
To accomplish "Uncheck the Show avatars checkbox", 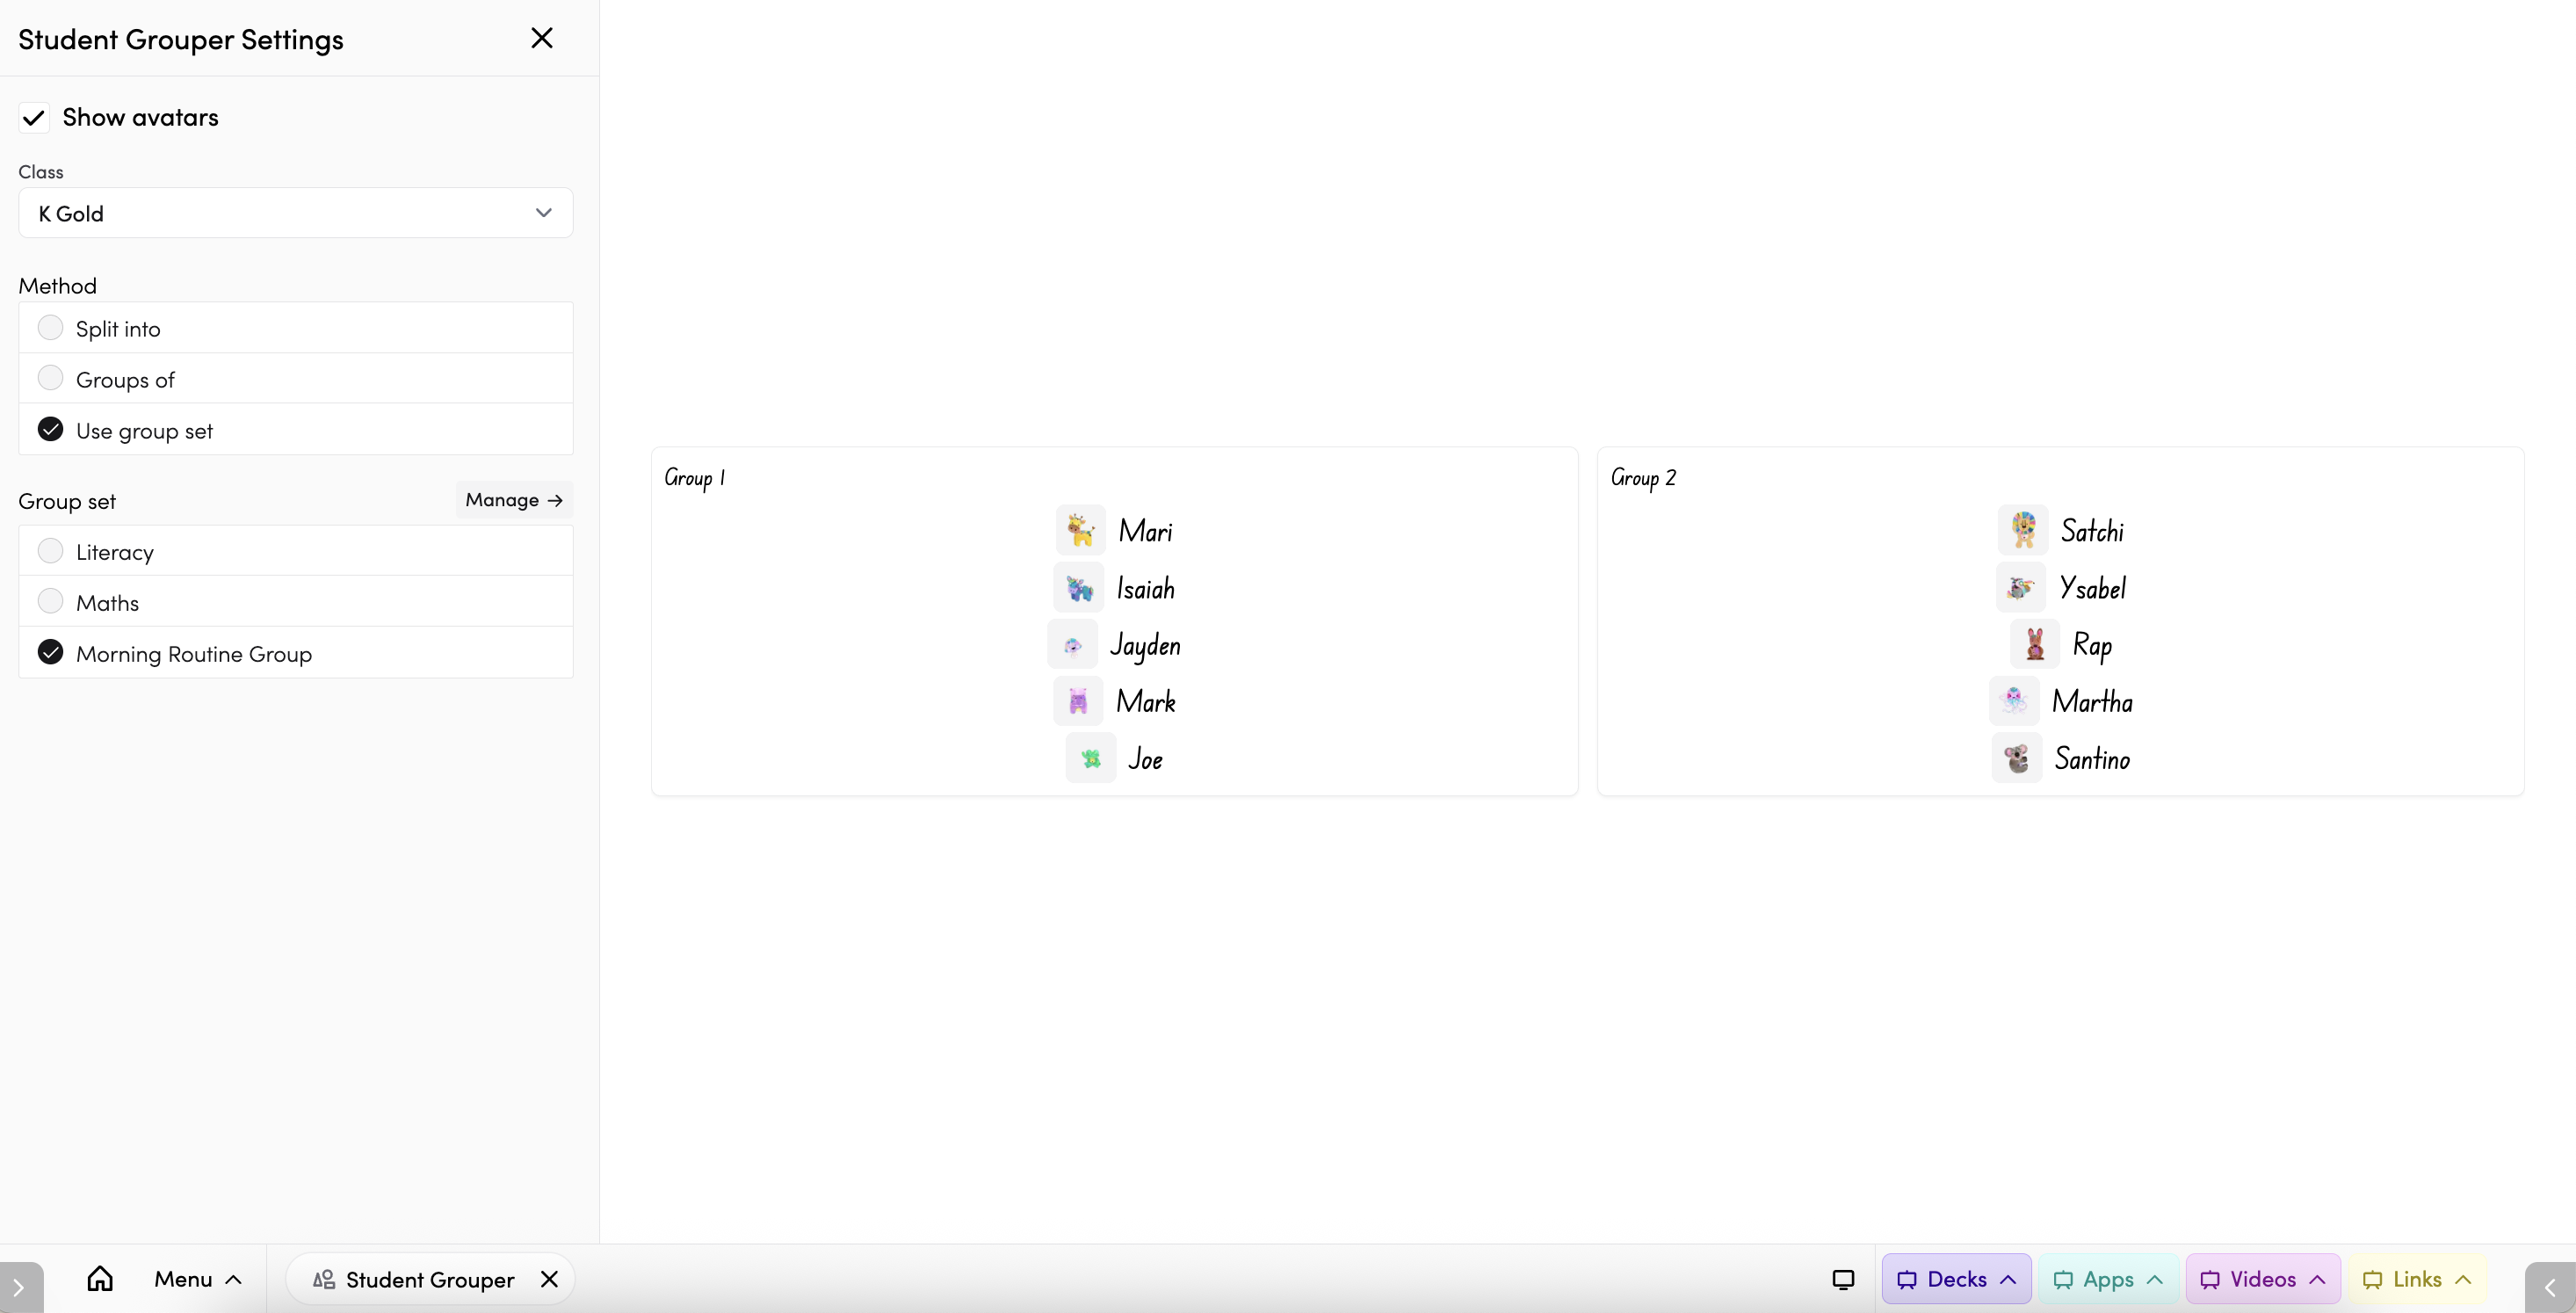I will click(34, 118).
